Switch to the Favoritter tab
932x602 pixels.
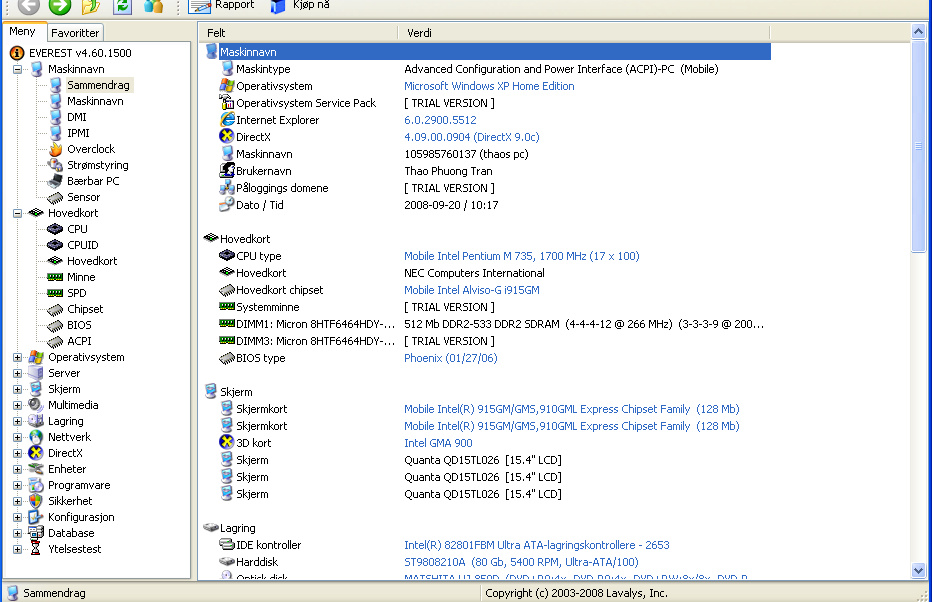76,33
